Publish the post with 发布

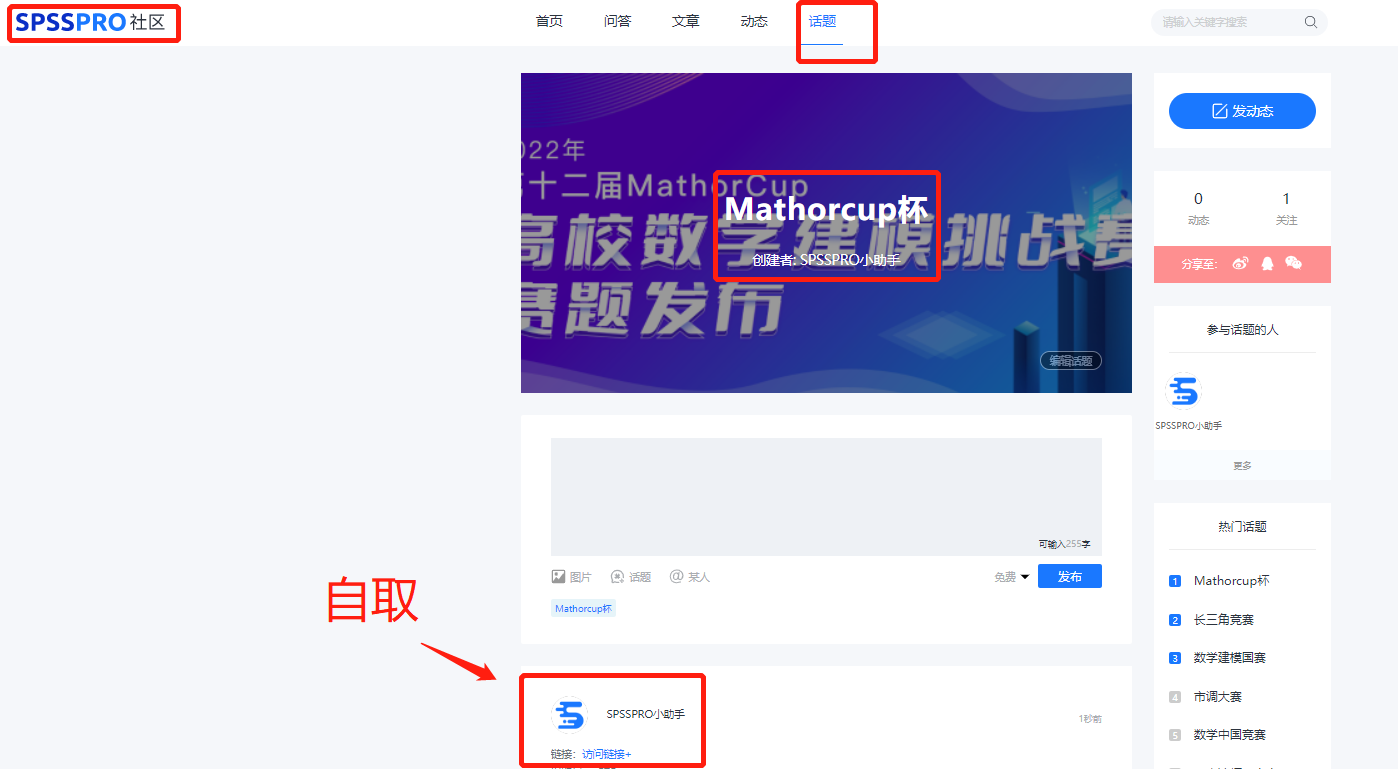(1069, 575)
